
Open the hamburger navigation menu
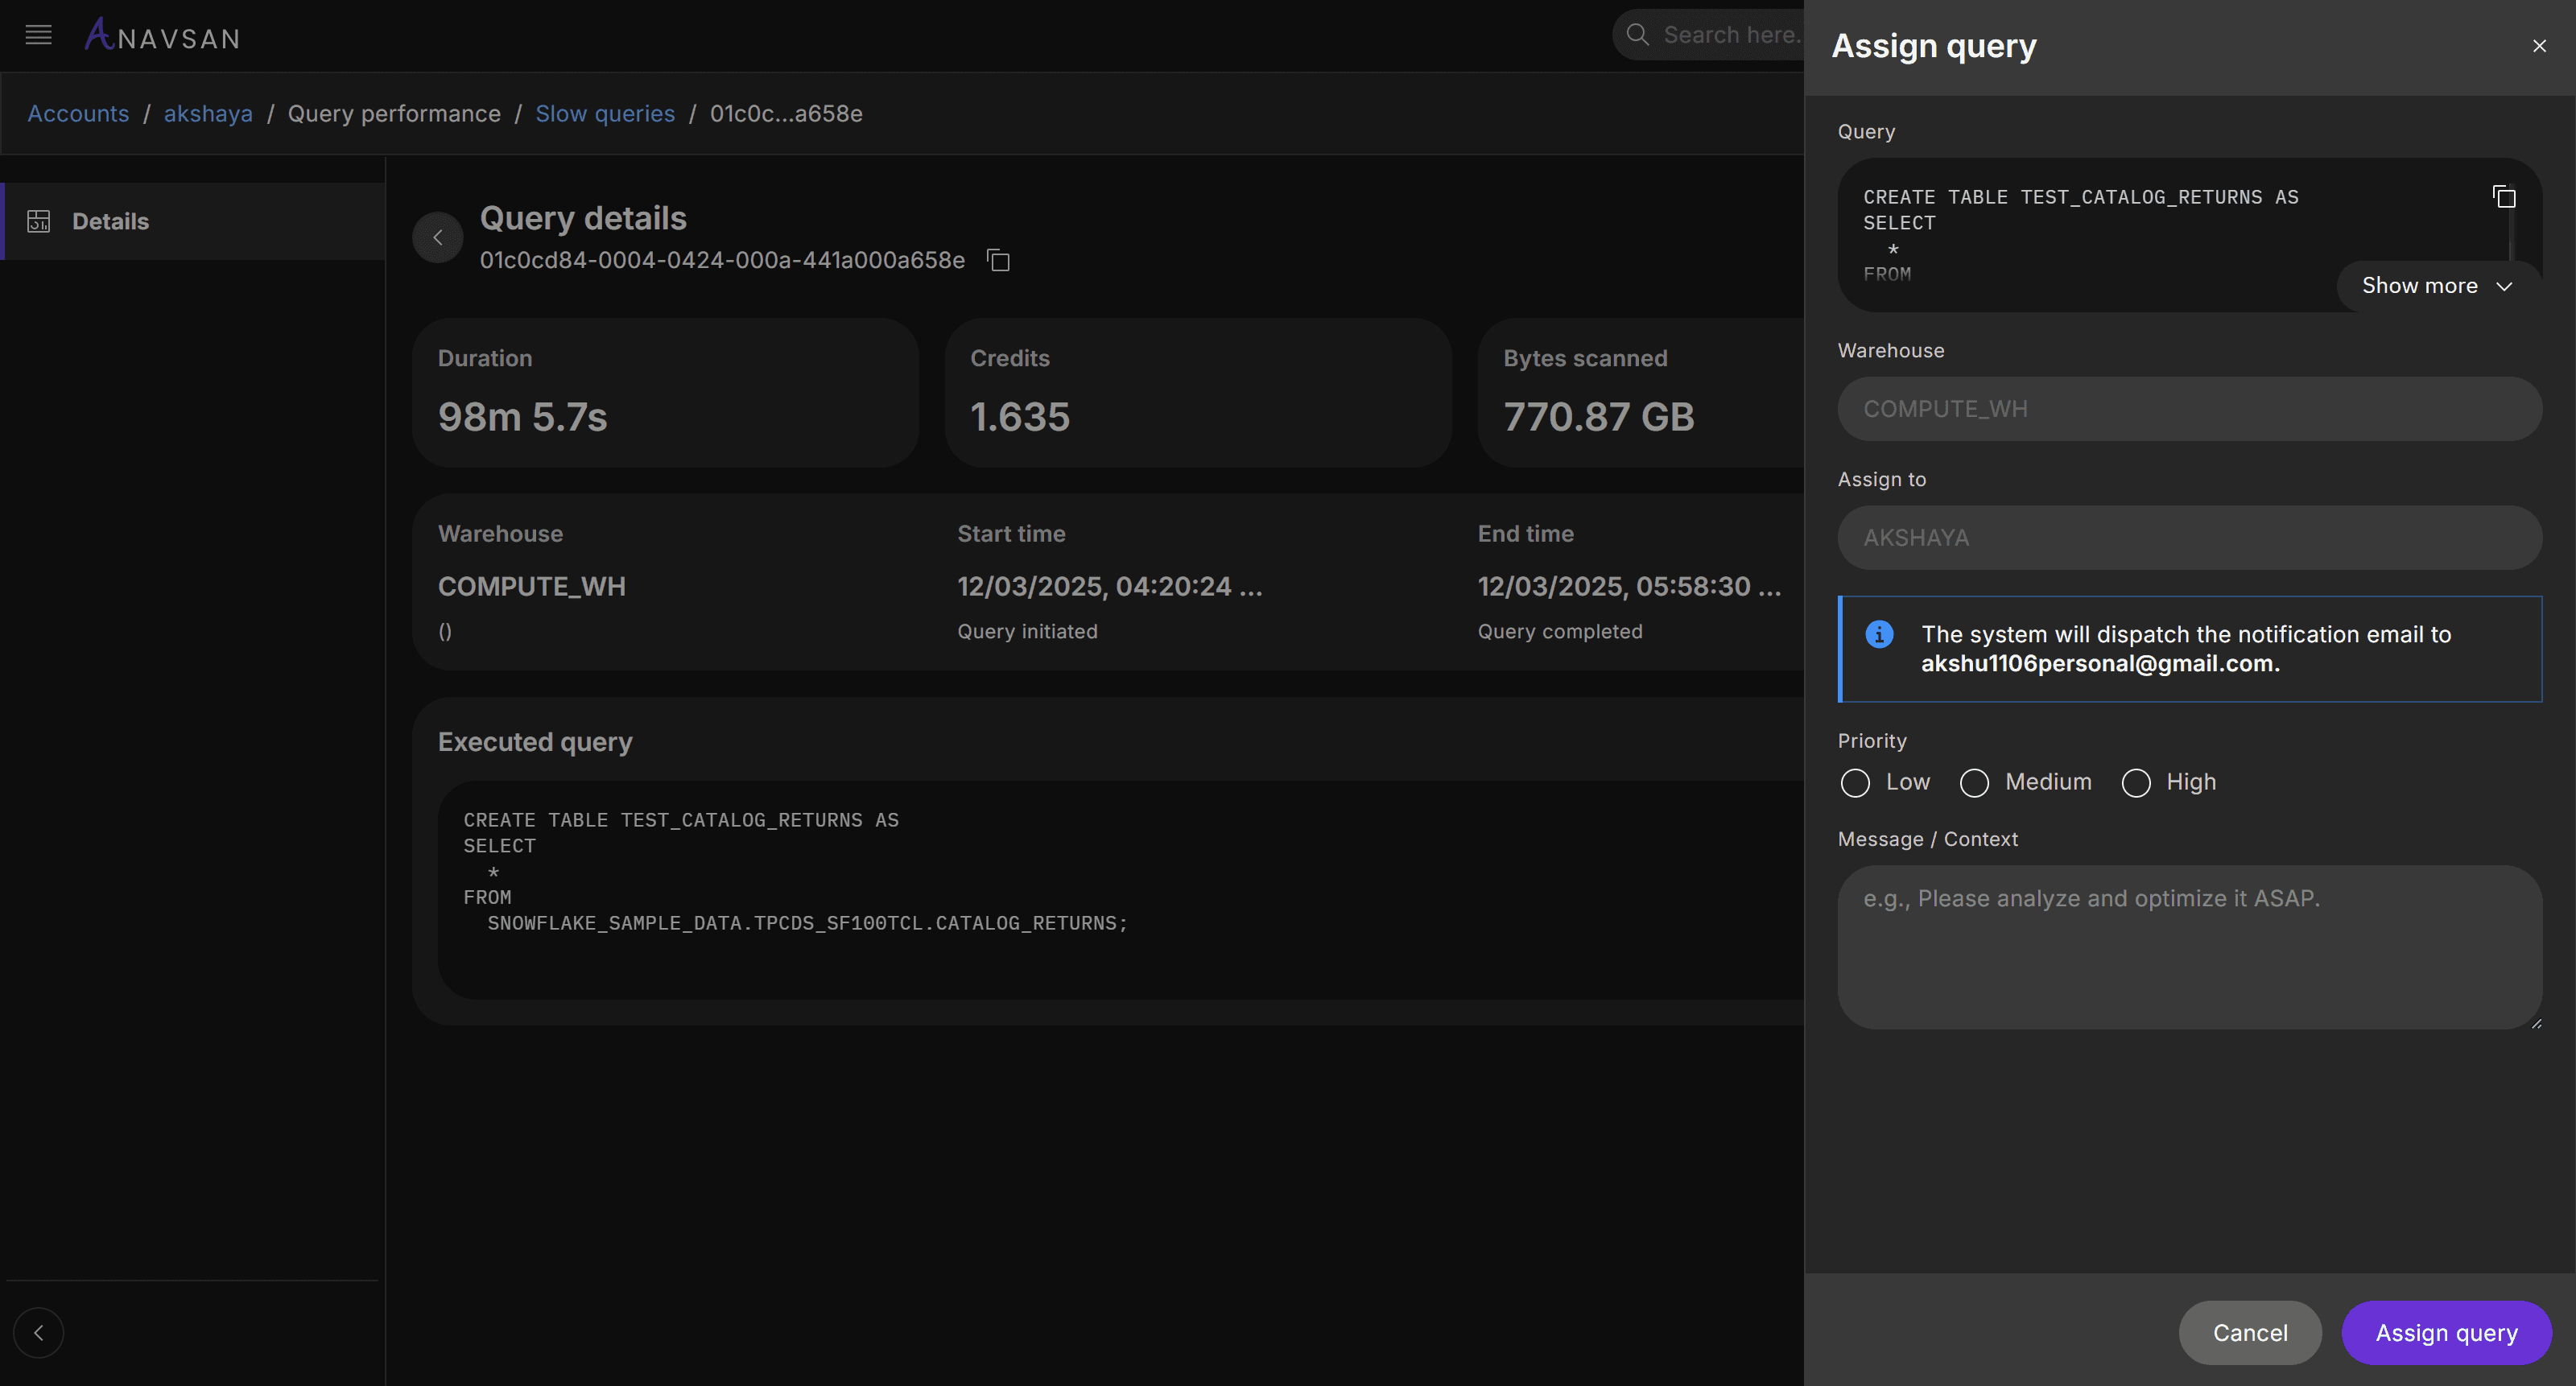(x=38, y=36)
